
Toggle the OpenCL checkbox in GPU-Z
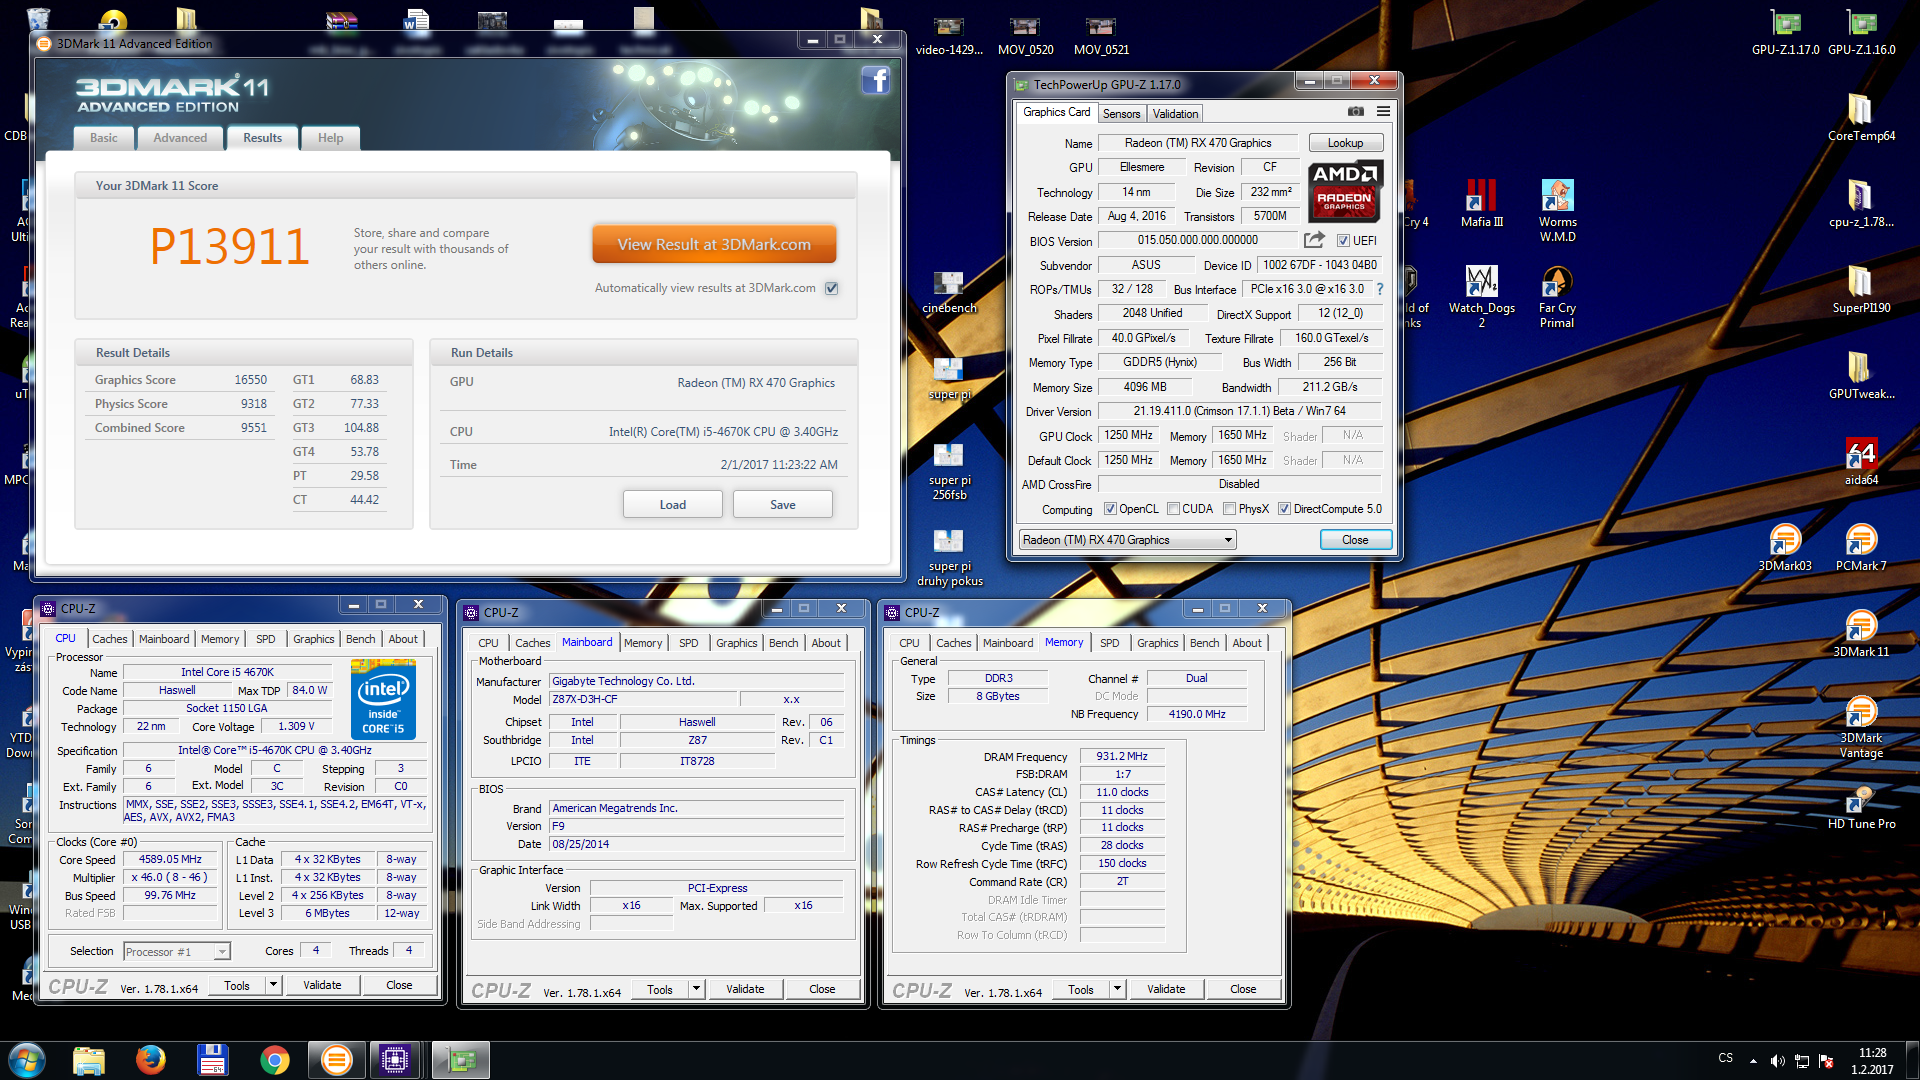coord(1110,509)
